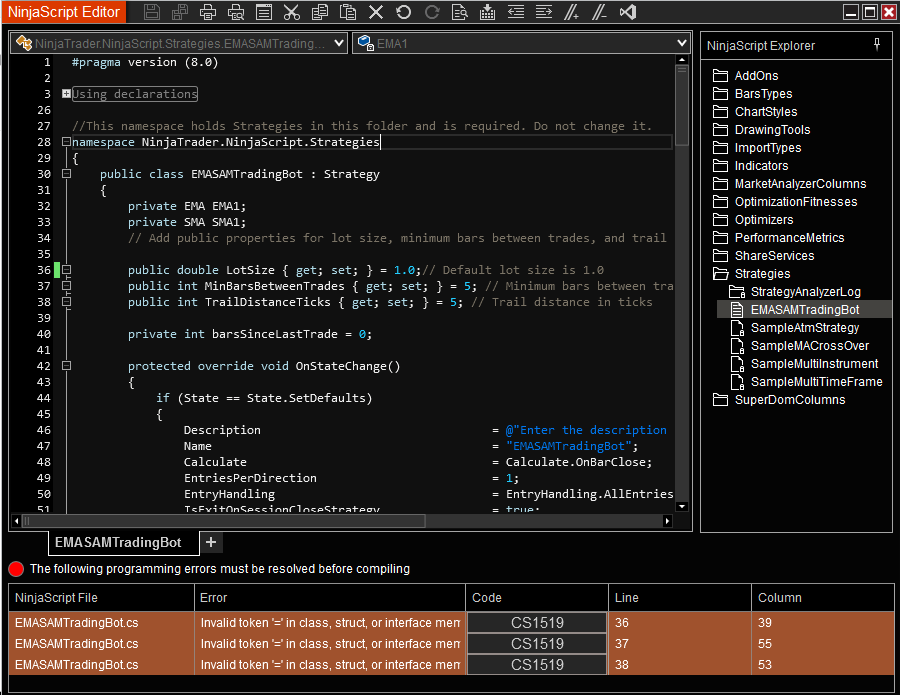900x695 pixels.
Task: Click the Paste clipboard icon
Action: [348, 13]
